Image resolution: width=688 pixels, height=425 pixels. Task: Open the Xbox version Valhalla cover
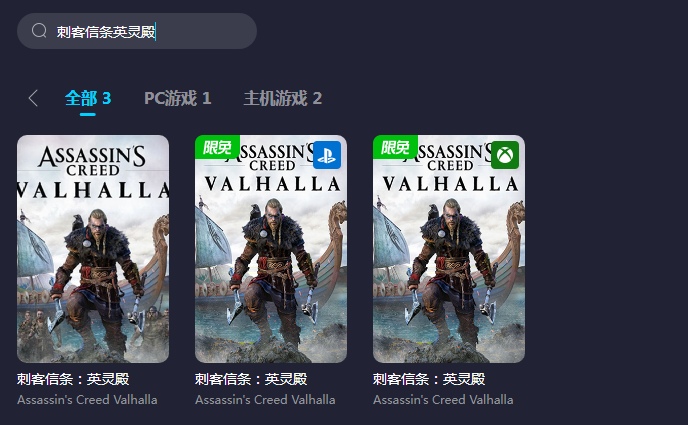click(449, 249)
